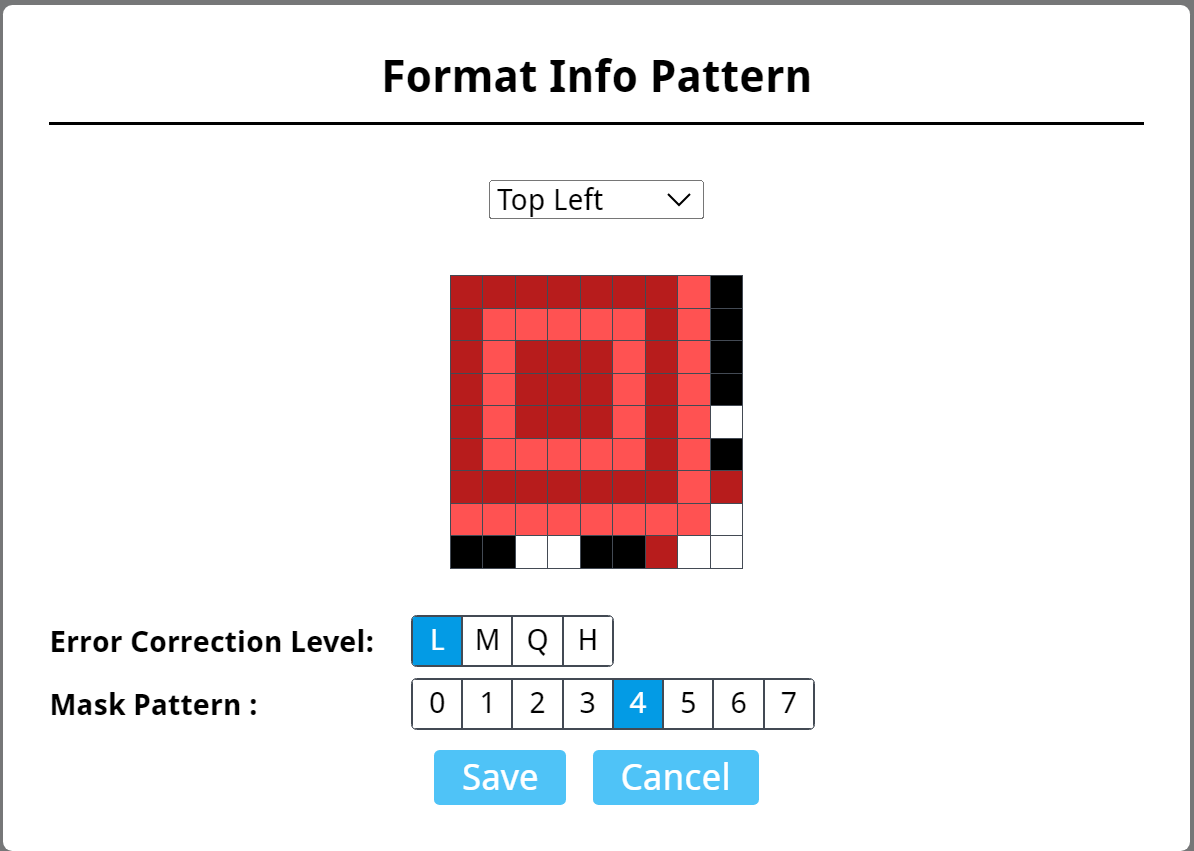Click the black module at grid top-right corner
1194x851 pixels.
pyautogui.click(x=726, y=291)
